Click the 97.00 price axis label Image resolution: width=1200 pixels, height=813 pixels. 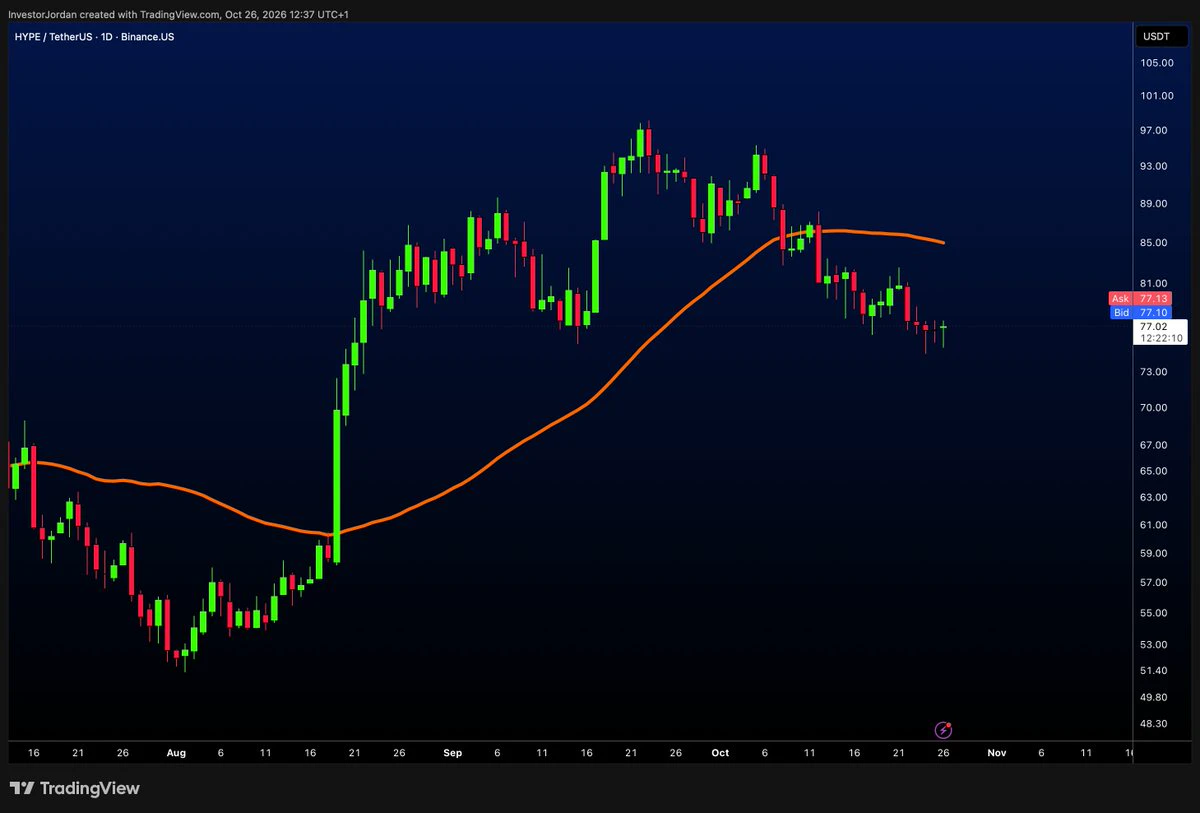coord(1154,130)
